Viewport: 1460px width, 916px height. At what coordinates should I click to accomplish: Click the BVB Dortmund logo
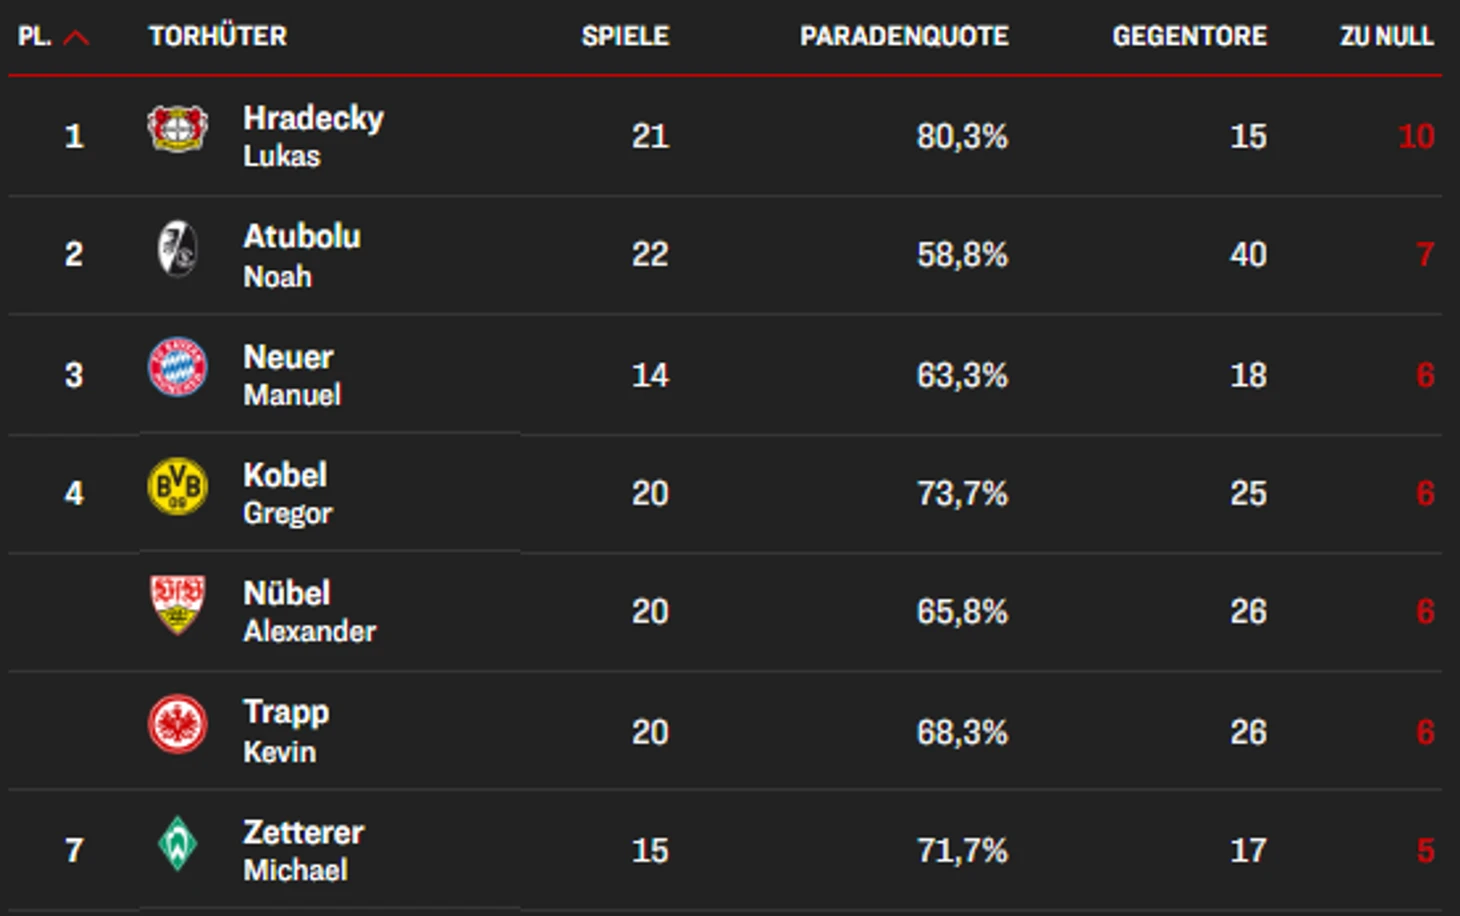177,486
